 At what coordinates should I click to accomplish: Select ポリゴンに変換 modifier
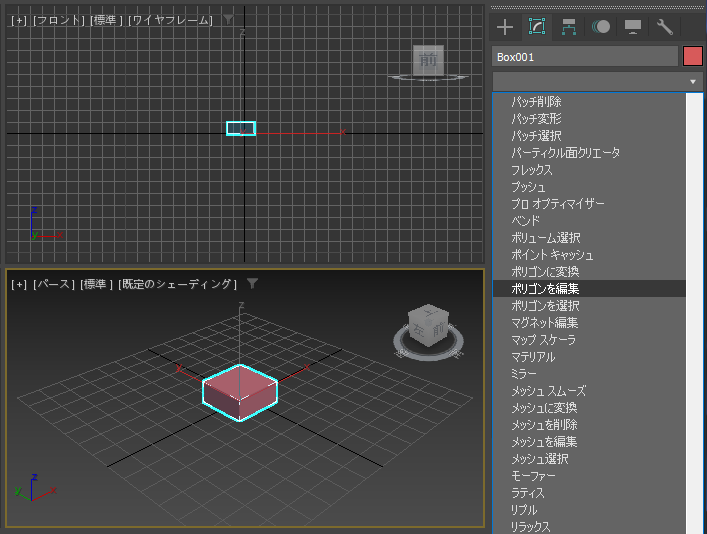tap(589, 272)
